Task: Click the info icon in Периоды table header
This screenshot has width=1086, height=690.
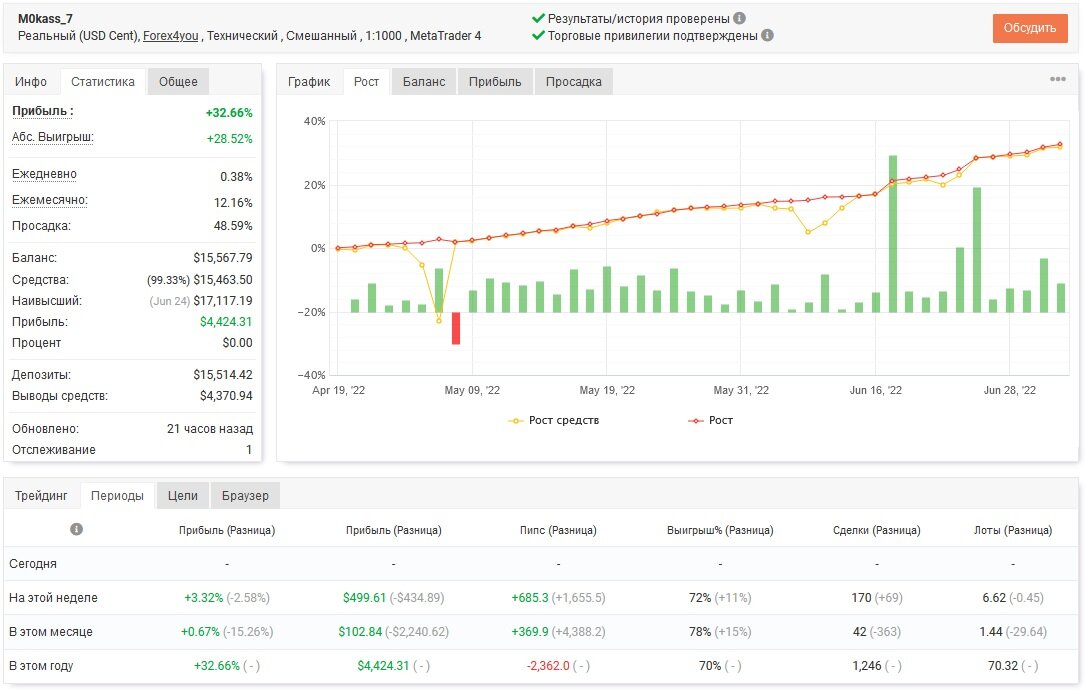Action: (76, 529)
